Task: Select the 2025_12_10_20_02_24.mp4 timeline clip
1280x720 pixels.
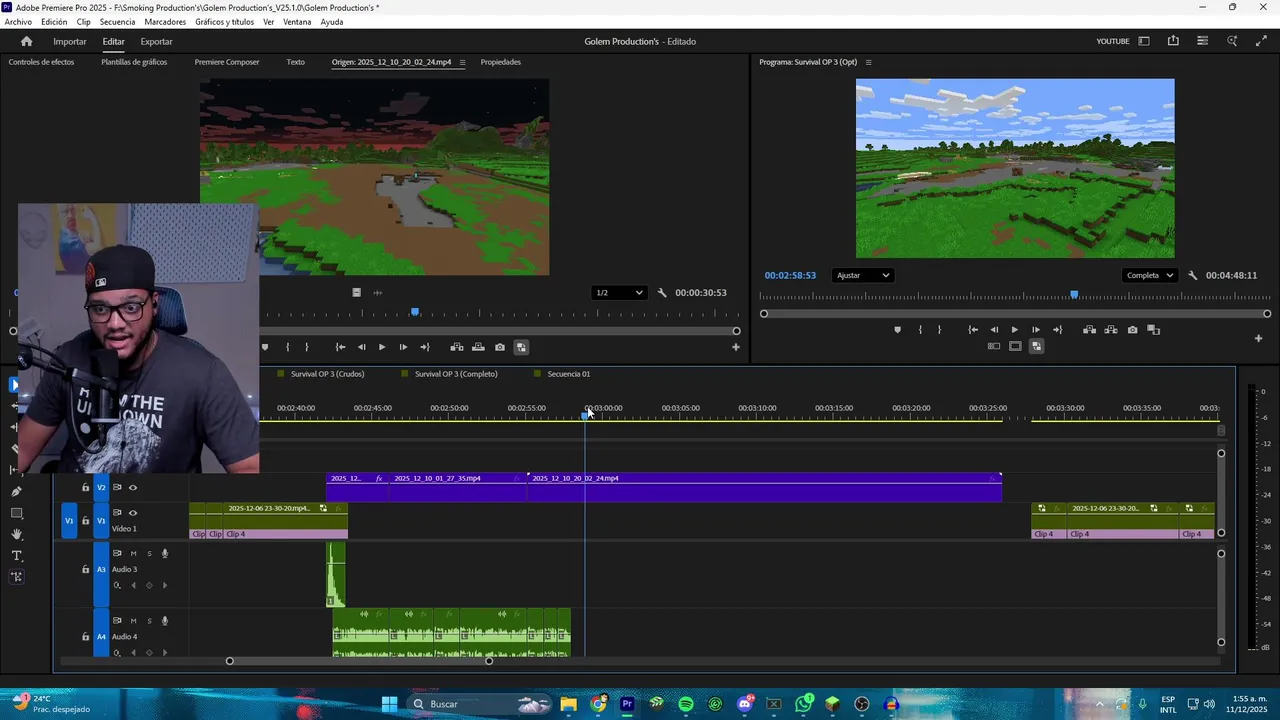Action: [764, 487]
